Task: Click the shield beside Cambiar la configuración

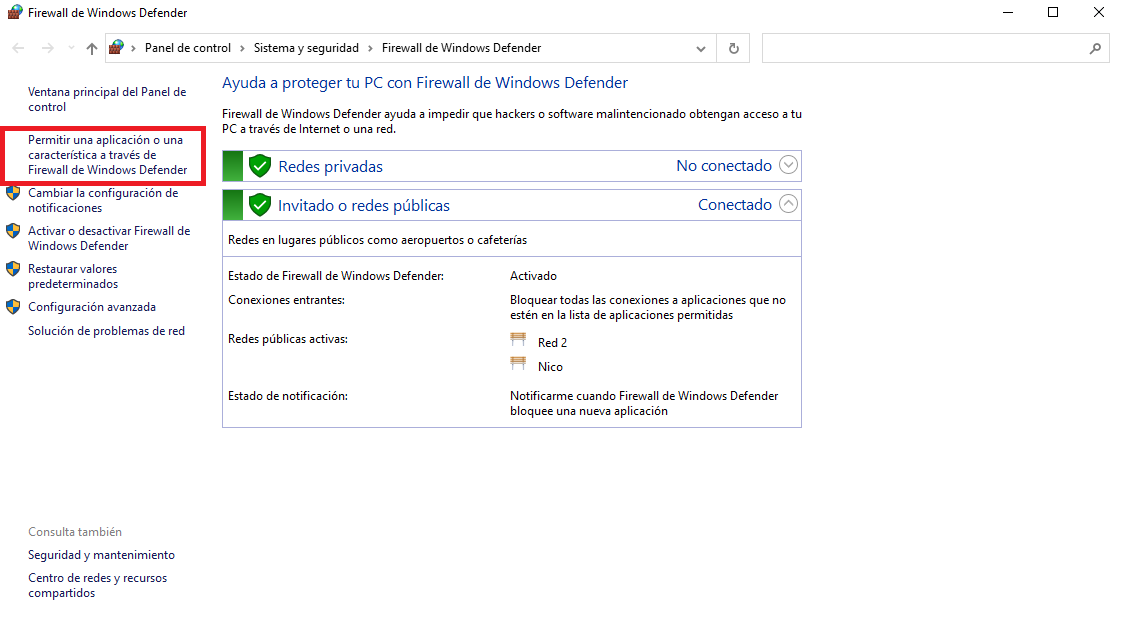Action: pos(13,193)
